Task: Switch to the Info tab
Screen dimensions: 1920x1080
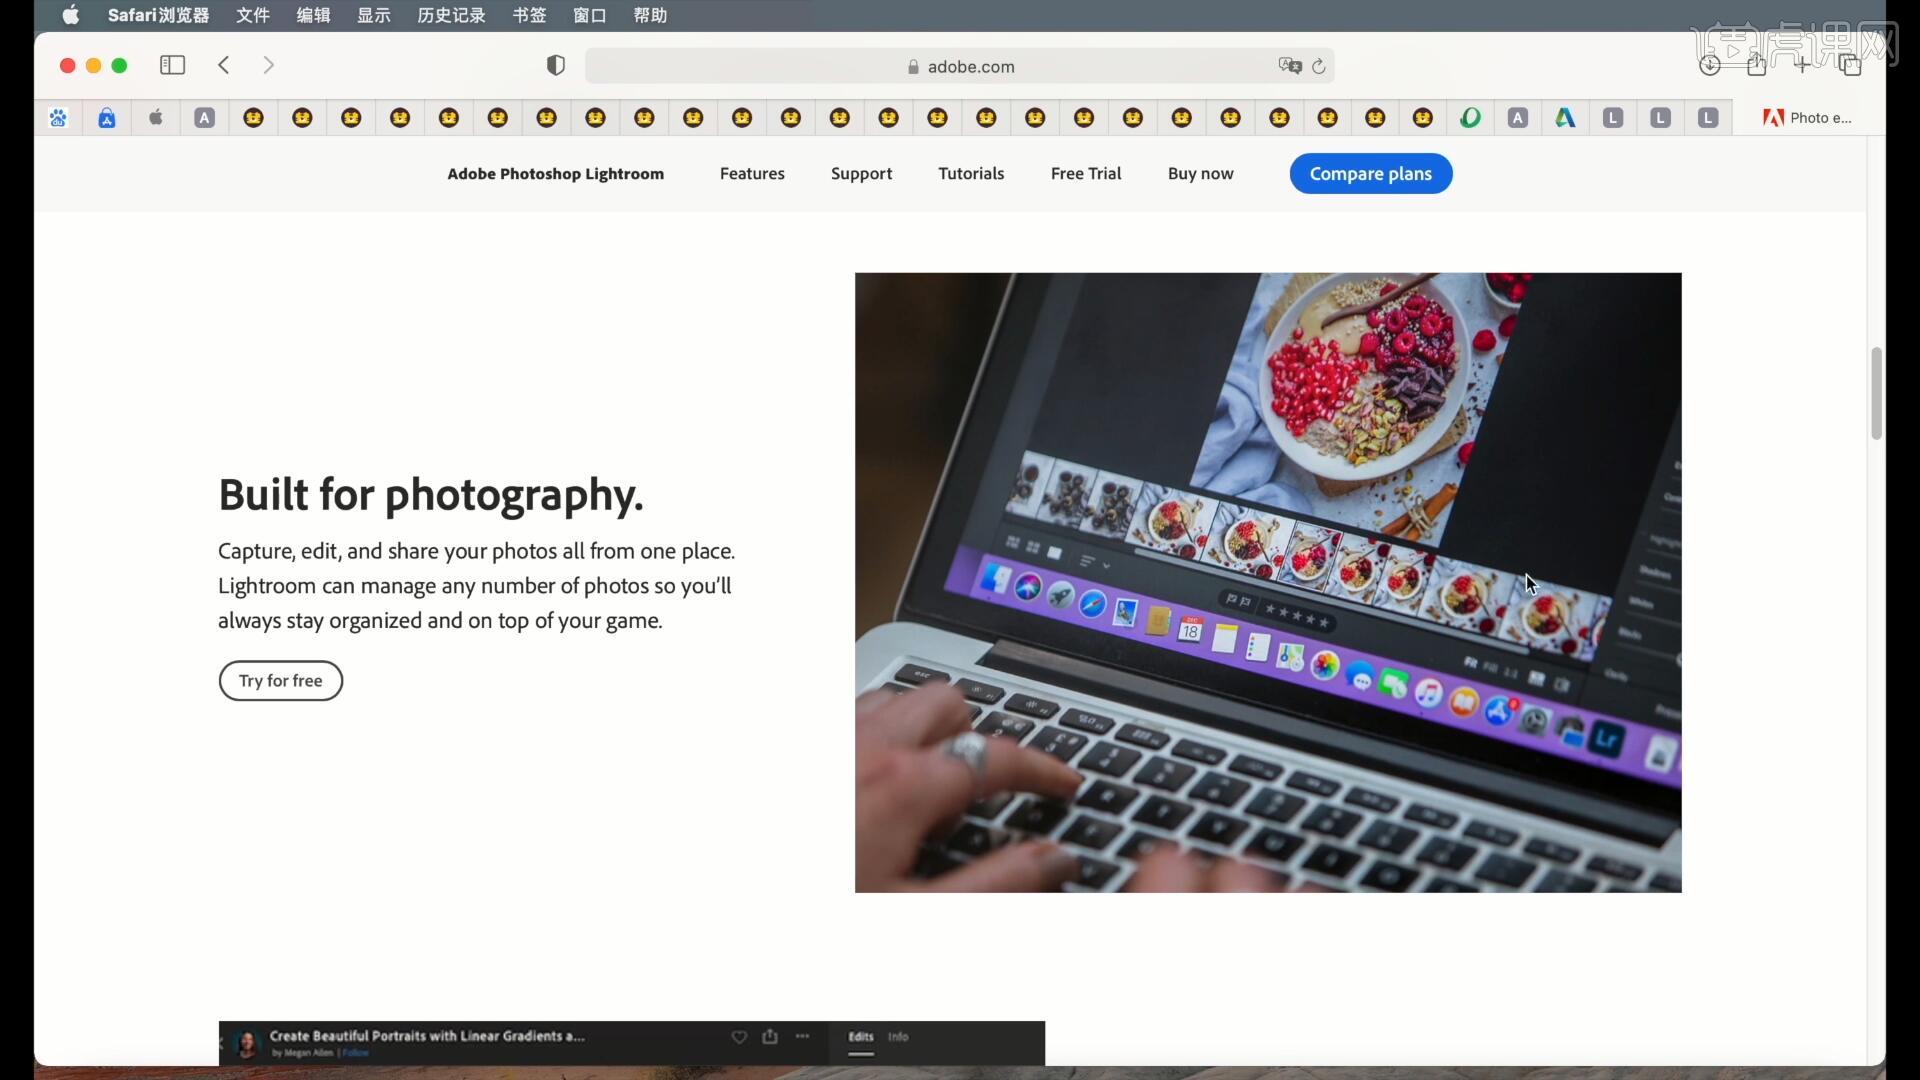Action: click(x=898, y=1037)
